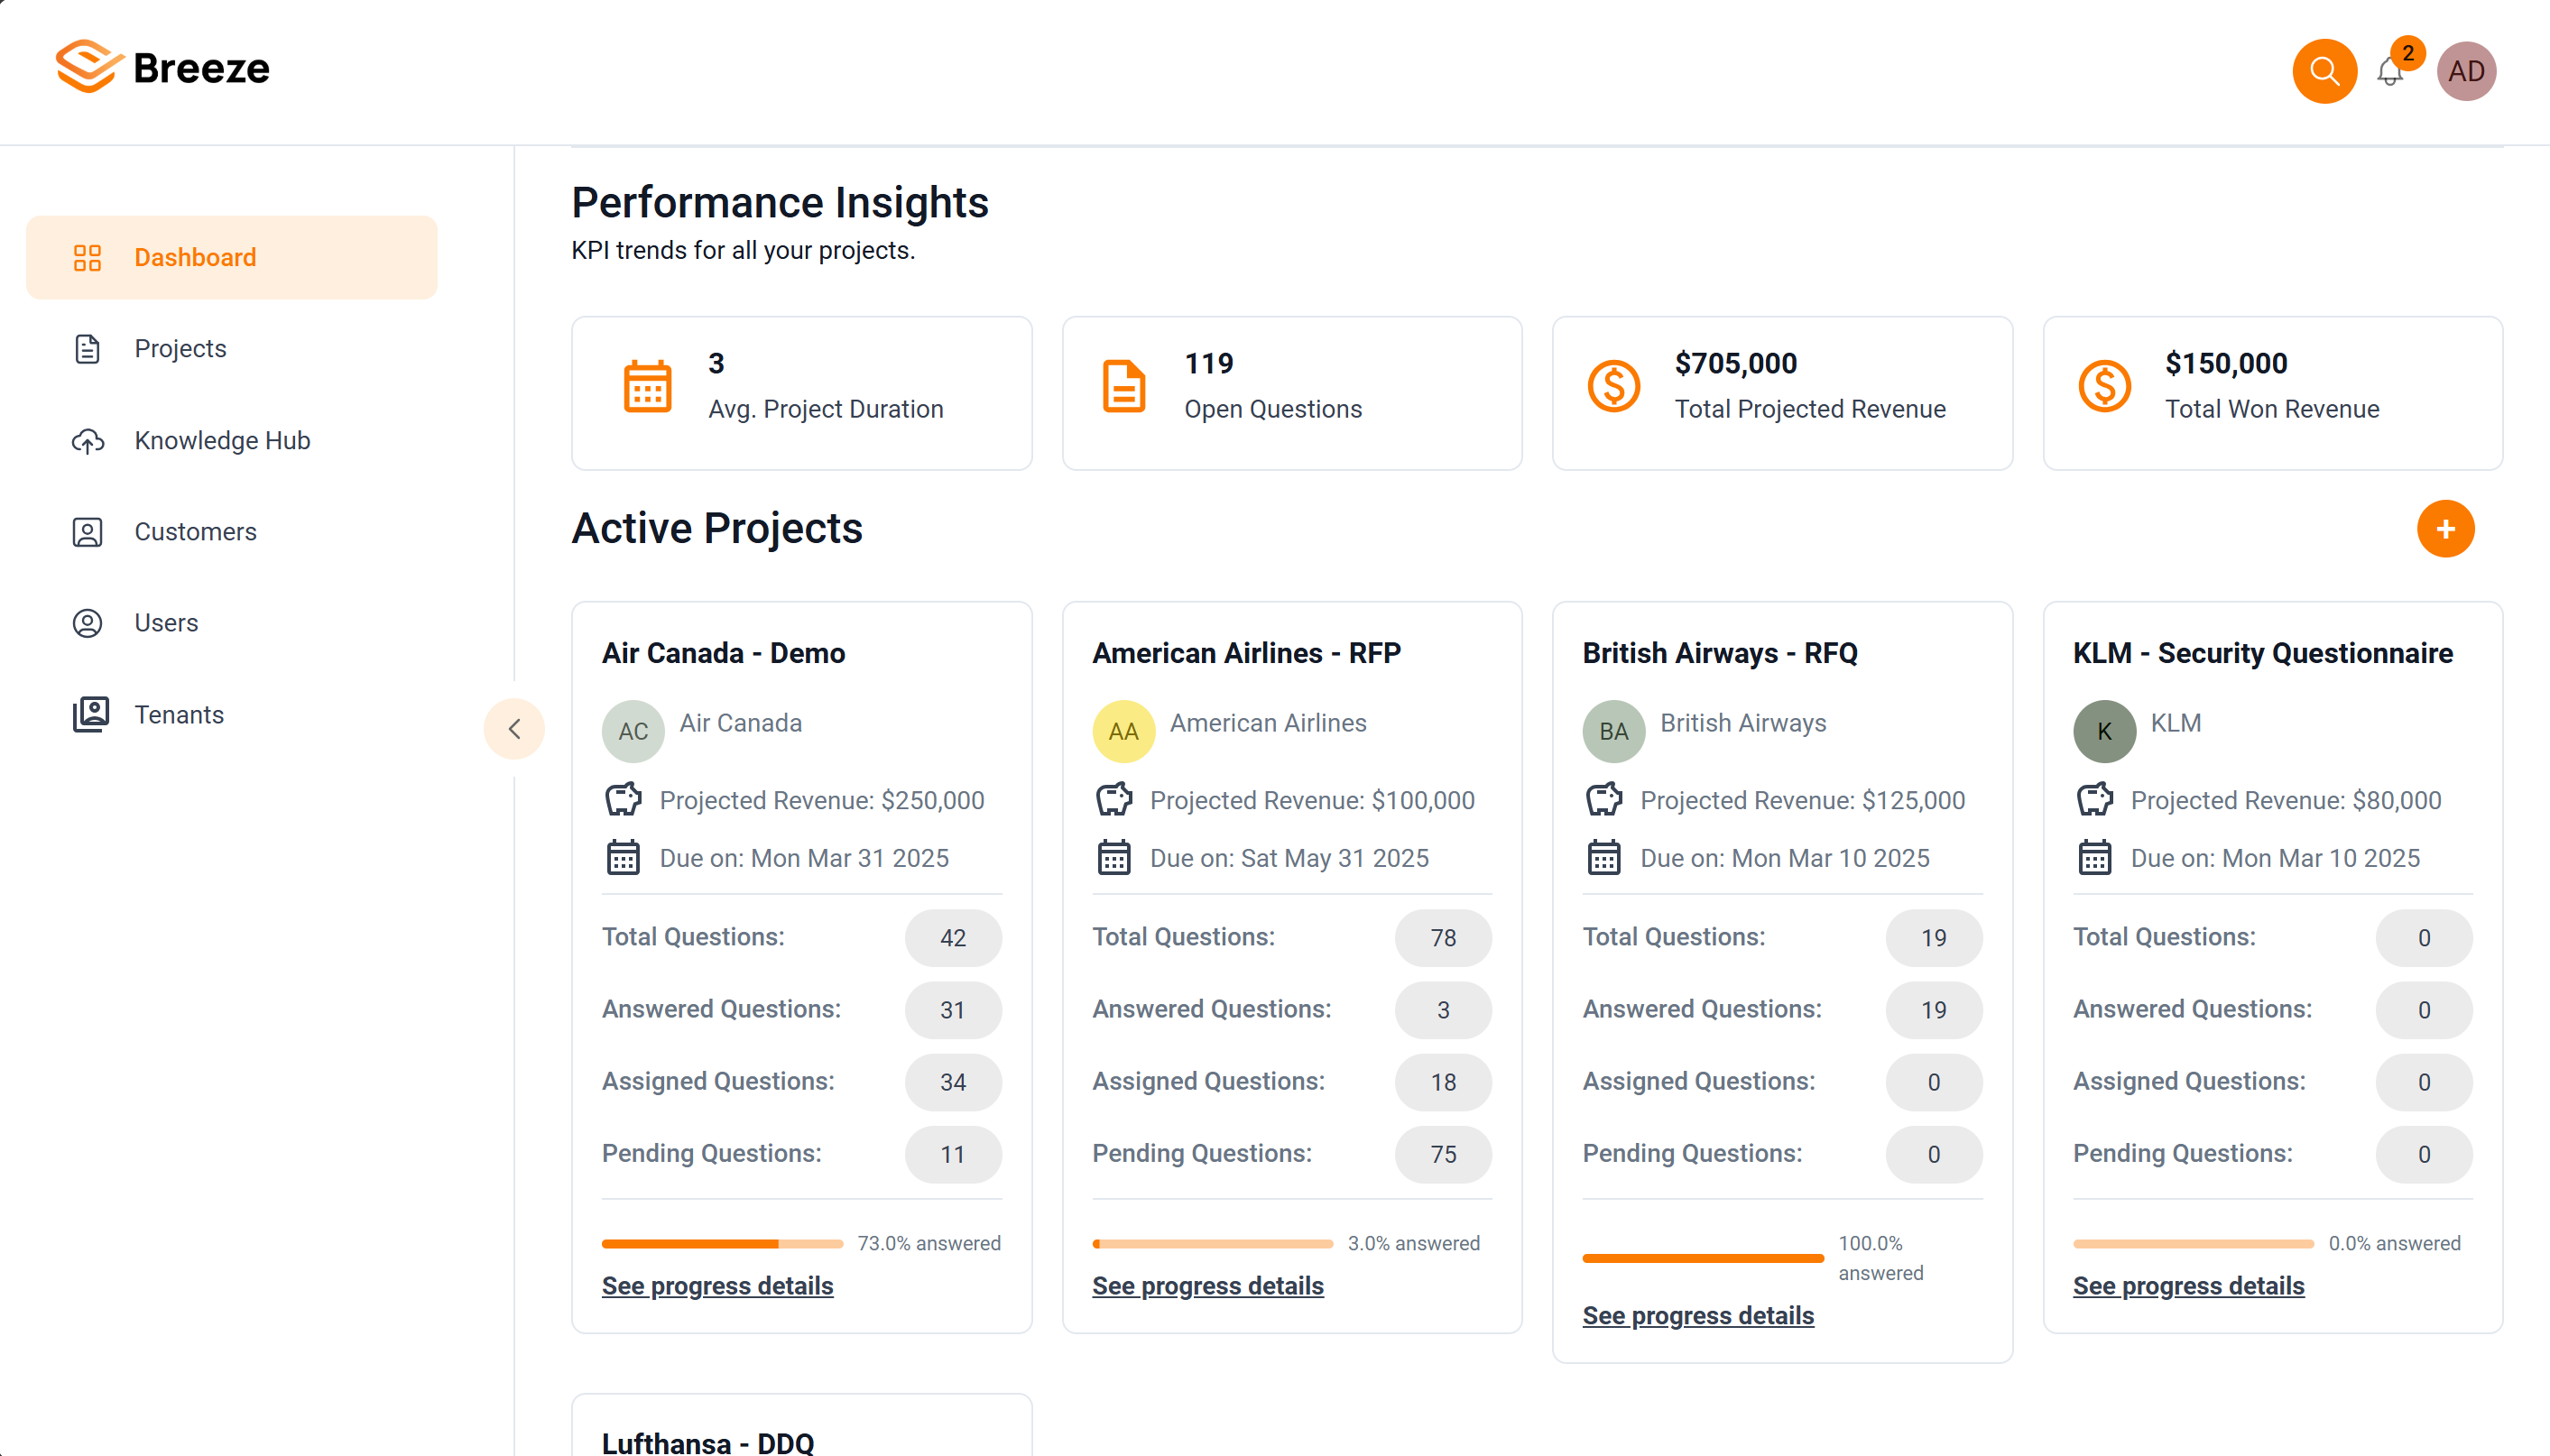Click the Breeze logo
This screenshot has width=2550, height=1456.
tap(163, 68)
